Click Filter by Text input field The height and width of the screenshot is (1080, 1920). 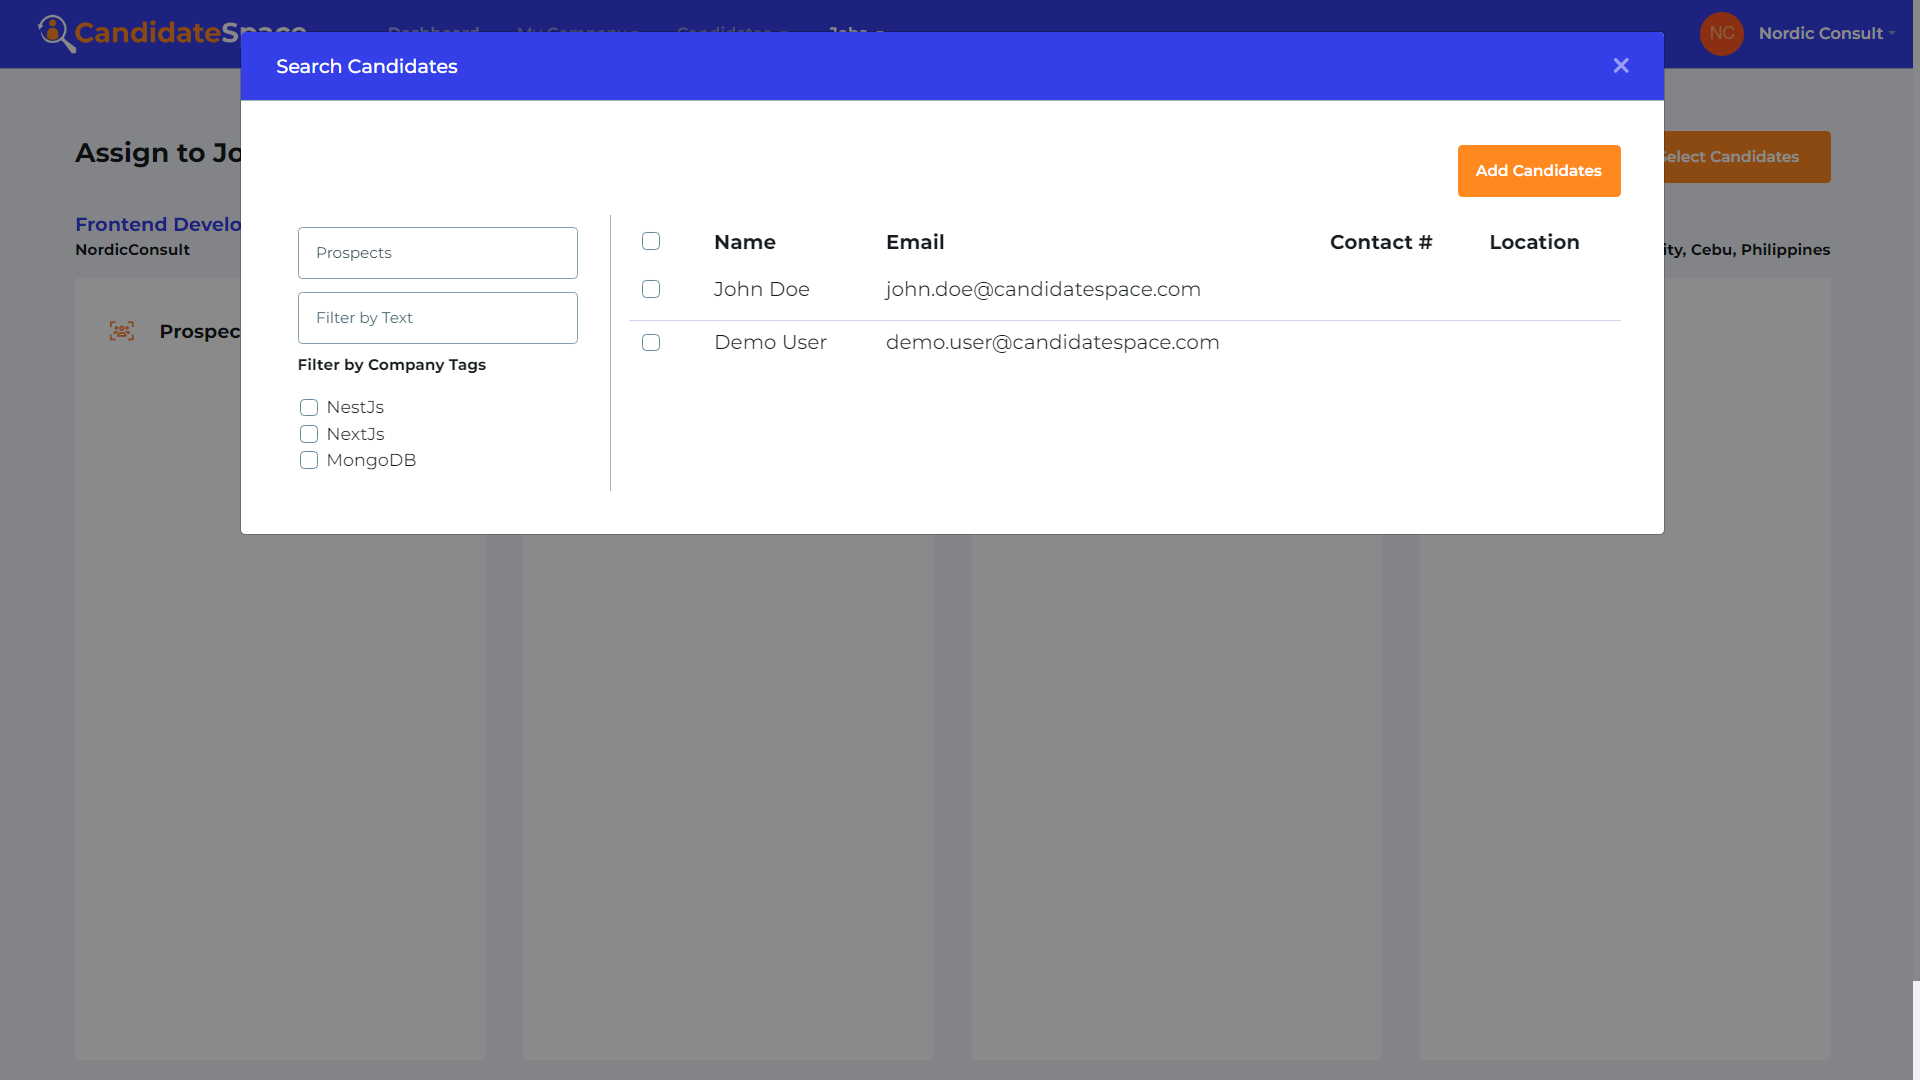pos(438,318)
